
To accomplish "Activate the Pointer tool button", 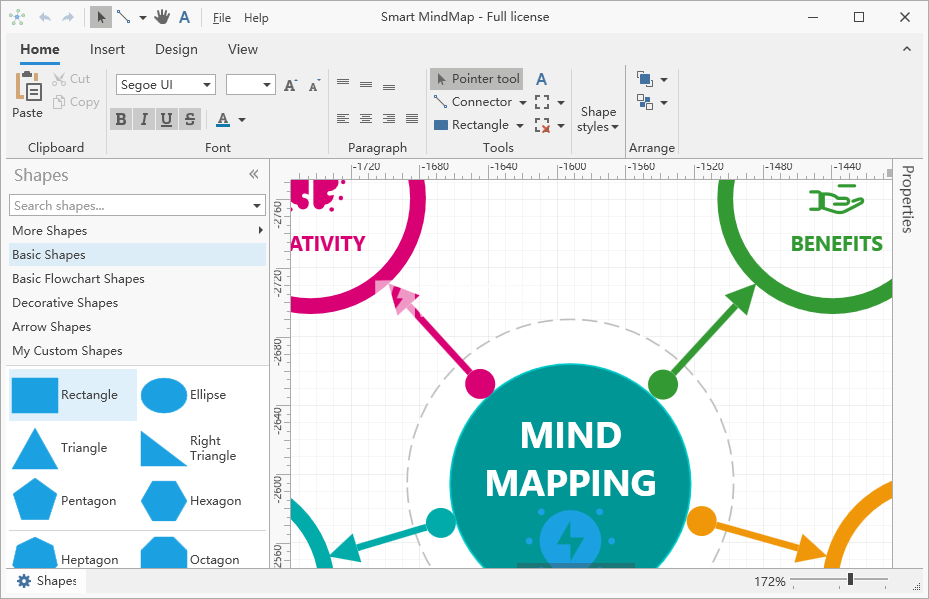I will point(477,79).
